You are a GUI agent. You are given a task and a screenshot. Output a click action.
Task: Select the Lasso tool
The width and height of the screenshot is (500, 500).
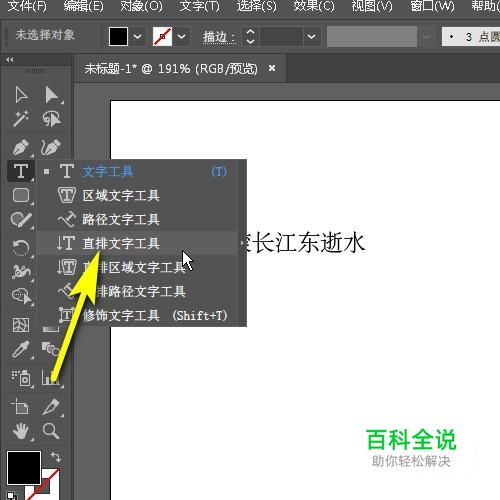coord(52,119)
